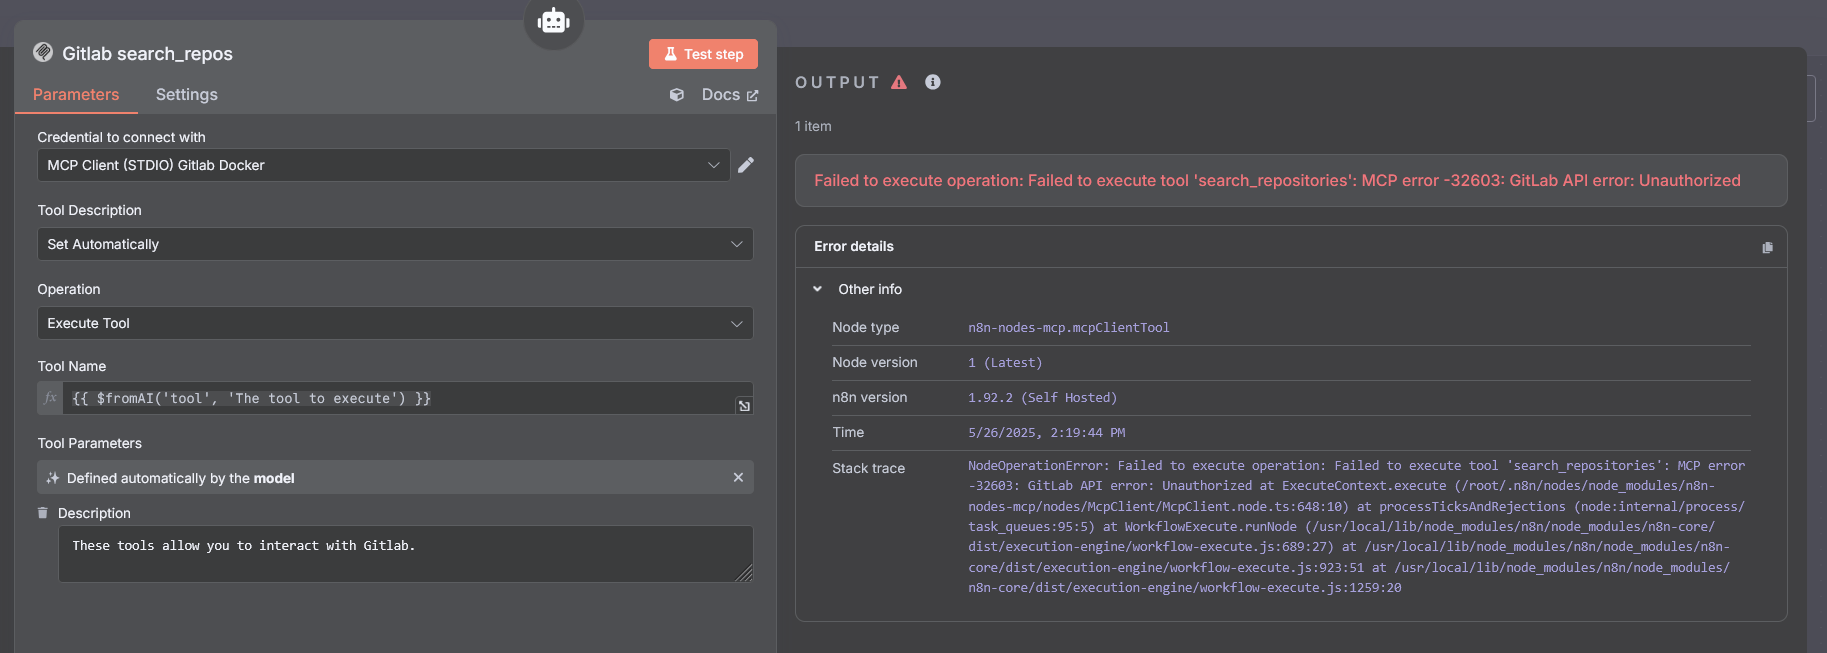
Task: Click the 1 item count label
Action: [x=813, y=126]
